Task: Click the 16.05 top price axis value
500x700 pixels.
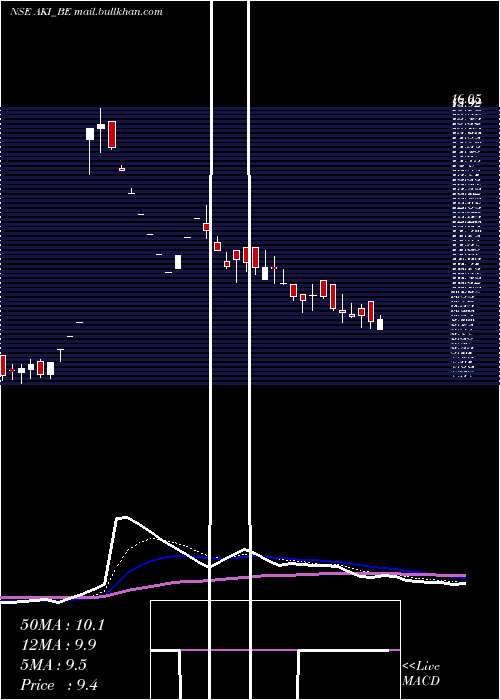Action: pyautogui.click(x=467, y=98)
